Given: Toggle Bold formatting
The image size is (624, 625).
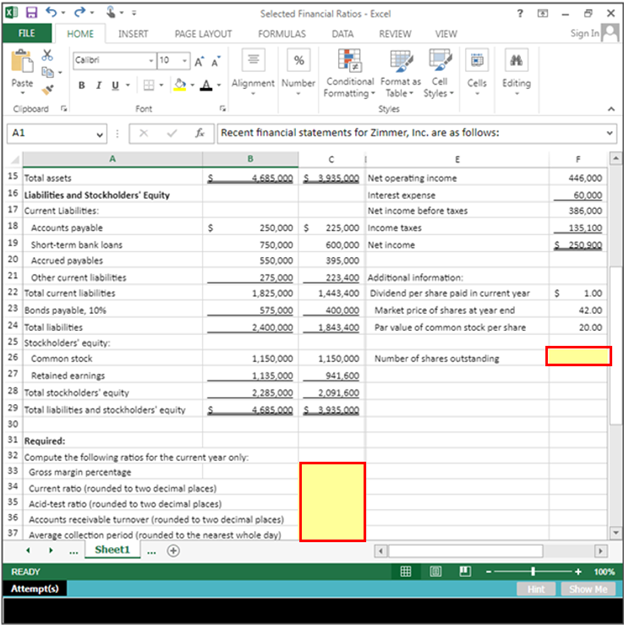Looking at the screenshot, I should pos(82,85).
